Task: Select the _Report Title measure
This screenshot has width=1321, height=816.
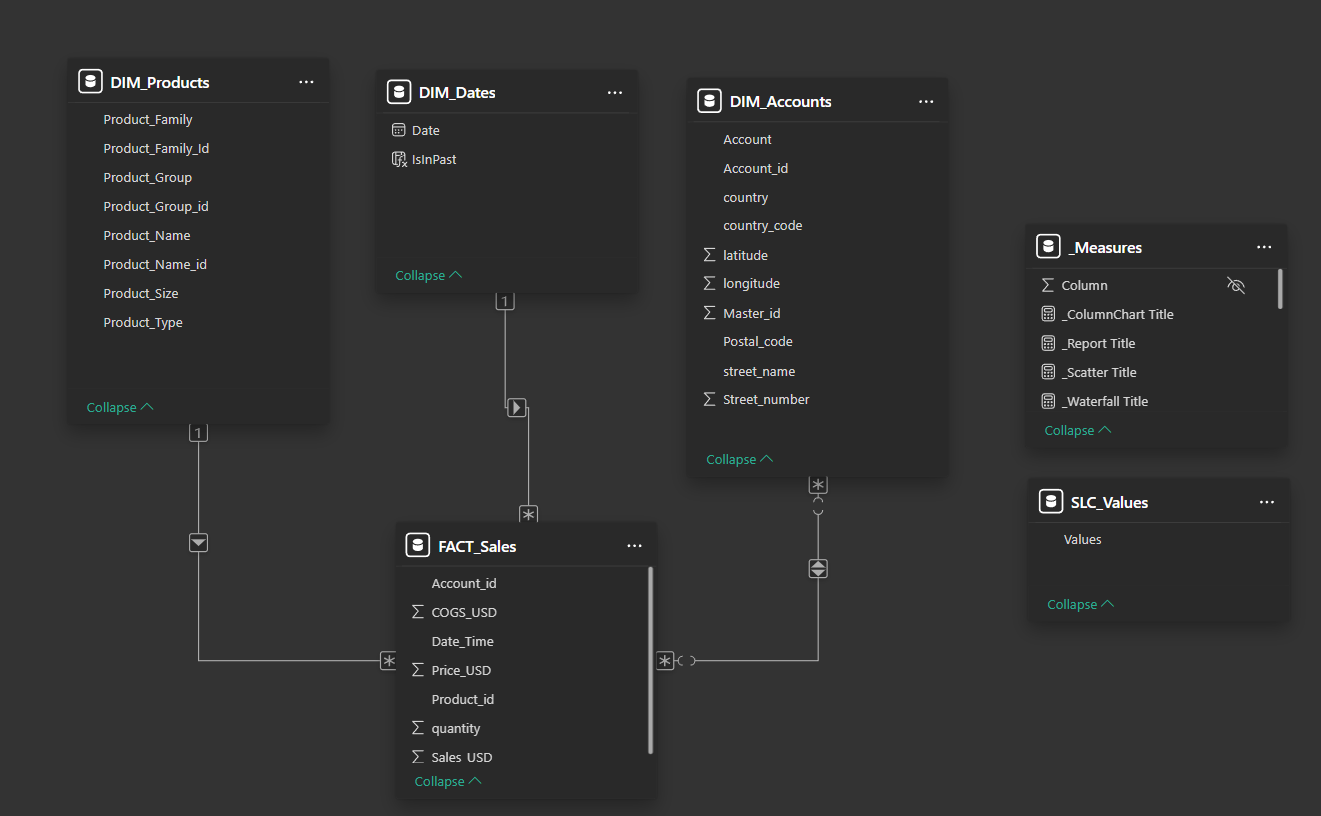Action: click(x=1098, y=343)
